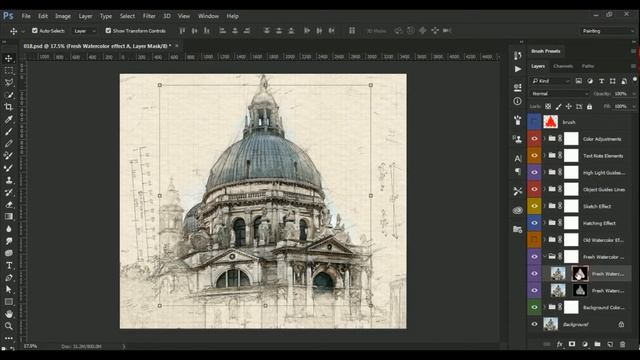Select the Lasso tool
Screen dimensions: 640x360
(9, 82)
